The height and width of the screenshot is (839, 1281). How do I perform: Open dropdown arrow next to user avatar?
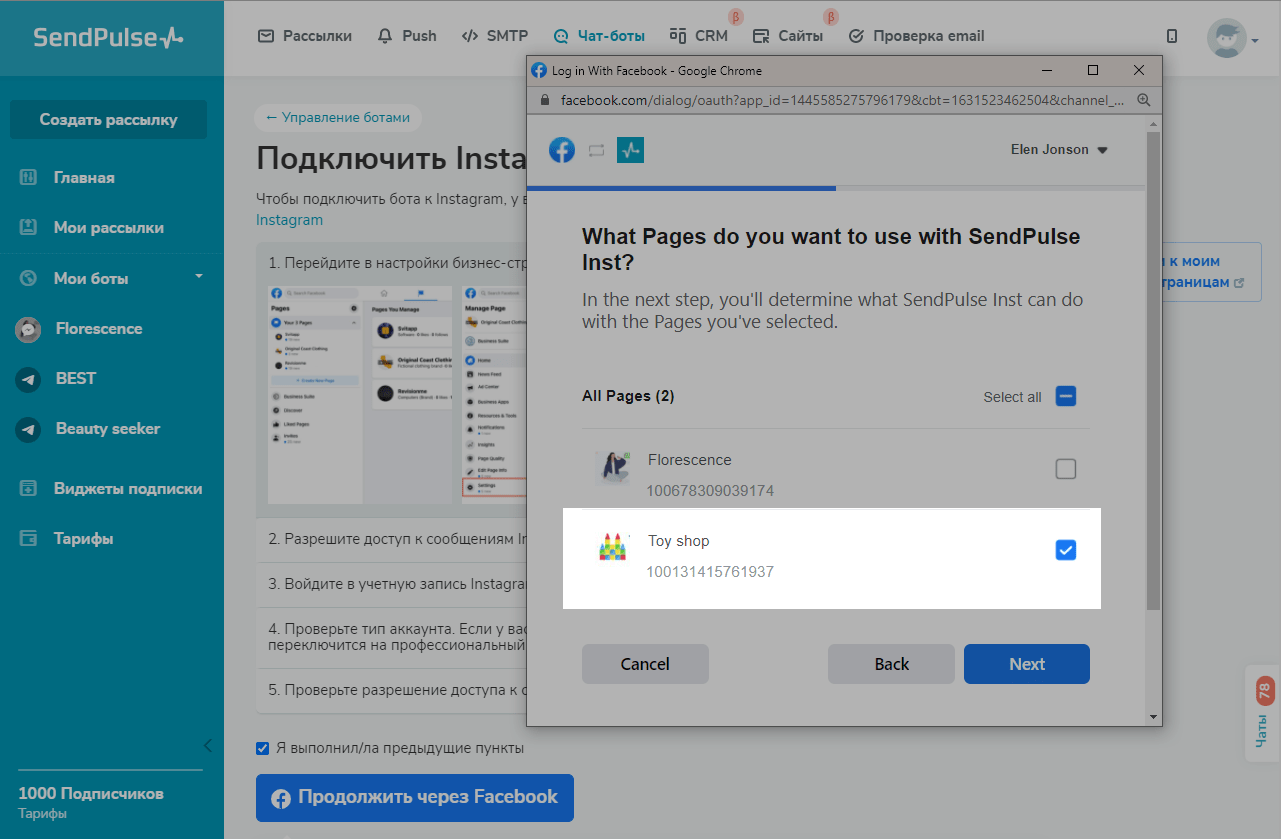click(1254, 41)
